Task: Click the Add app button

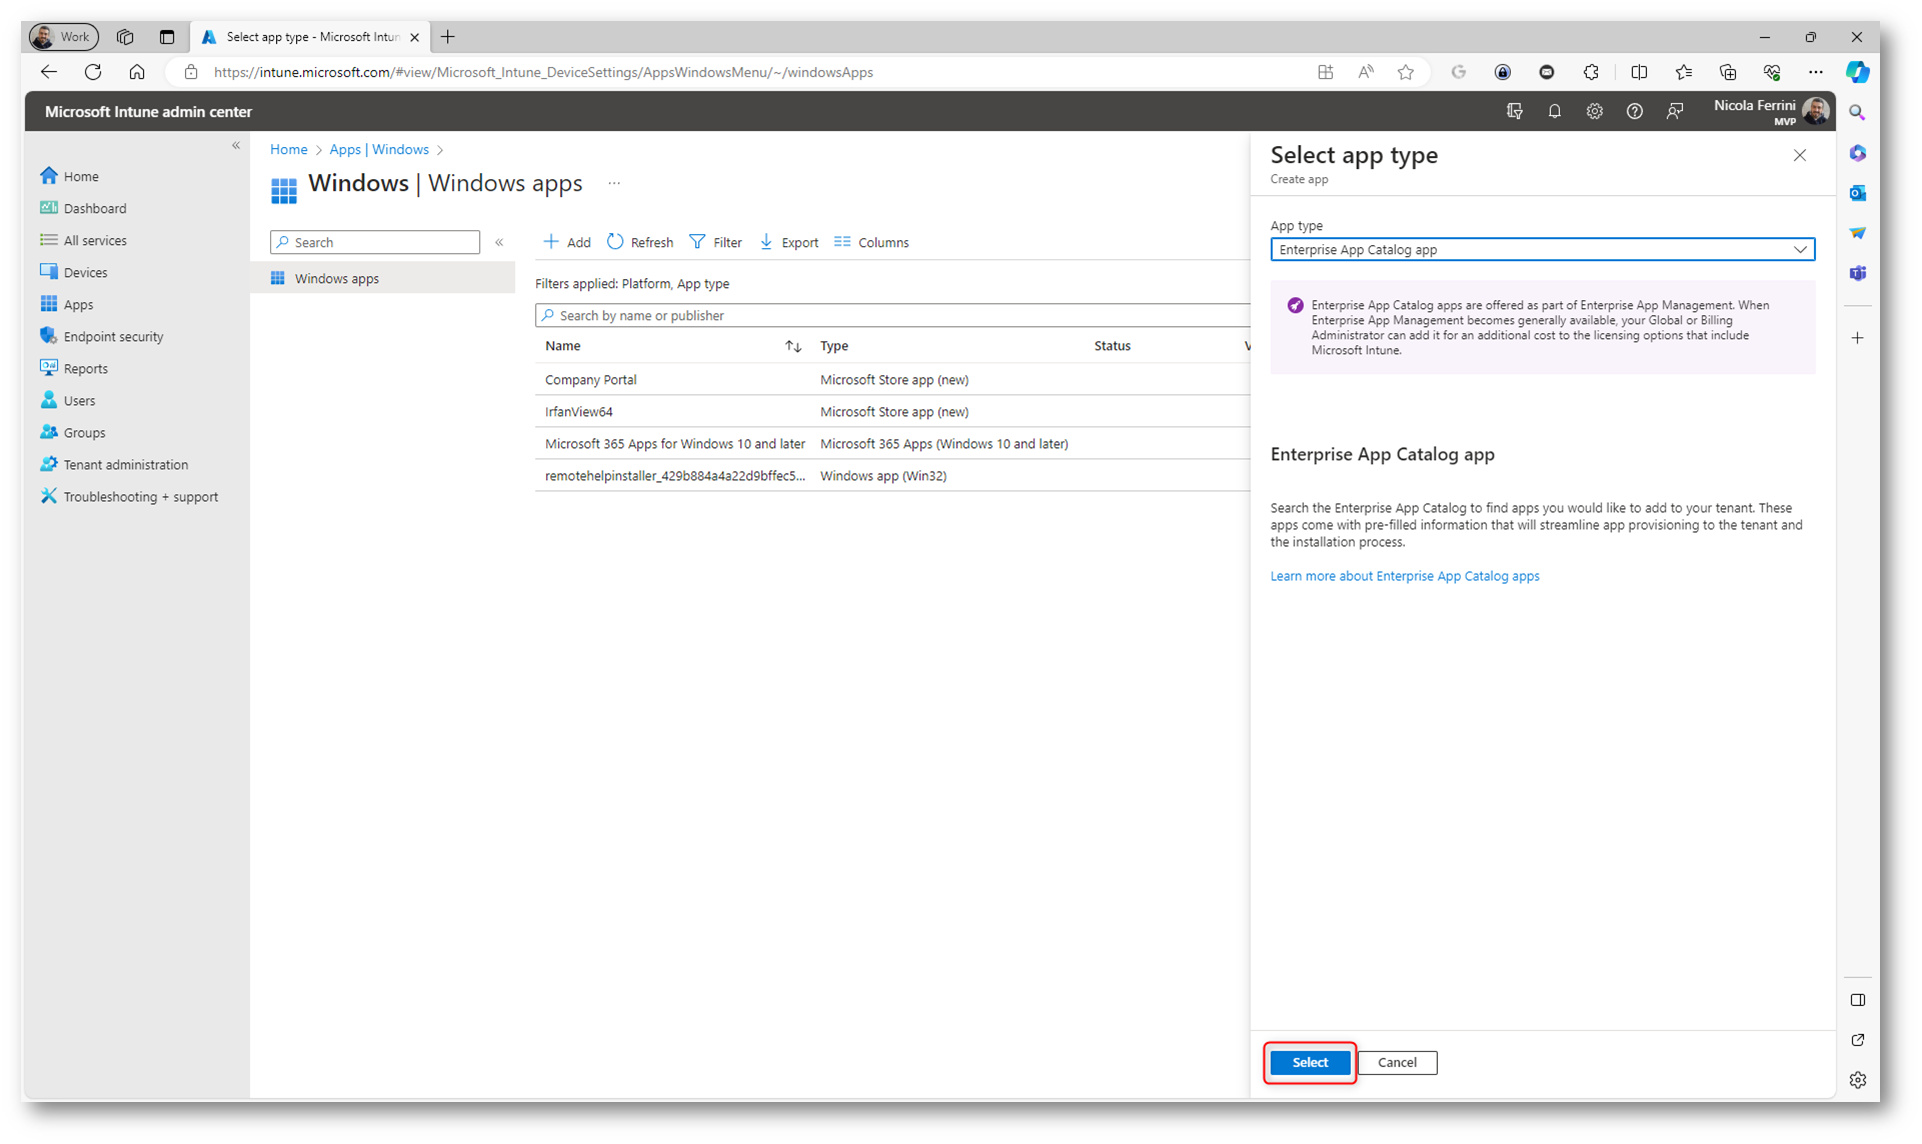Action: tap(567, 242)
